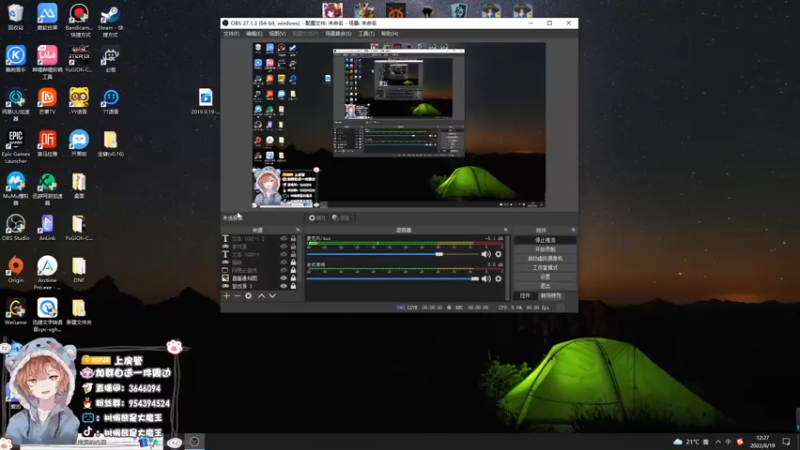Select the Arctime Pro desktop icon
The width and height of the screenshot is (800, 450).
(47, 273)
